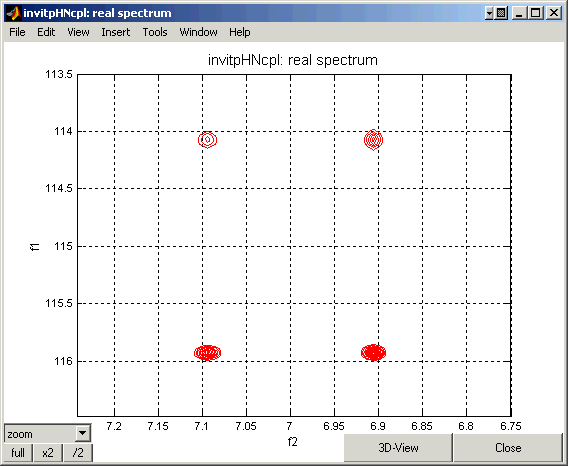568x466 pixels.
Task: Minimize the invitpHNcpl window
Action: [519, 14]
